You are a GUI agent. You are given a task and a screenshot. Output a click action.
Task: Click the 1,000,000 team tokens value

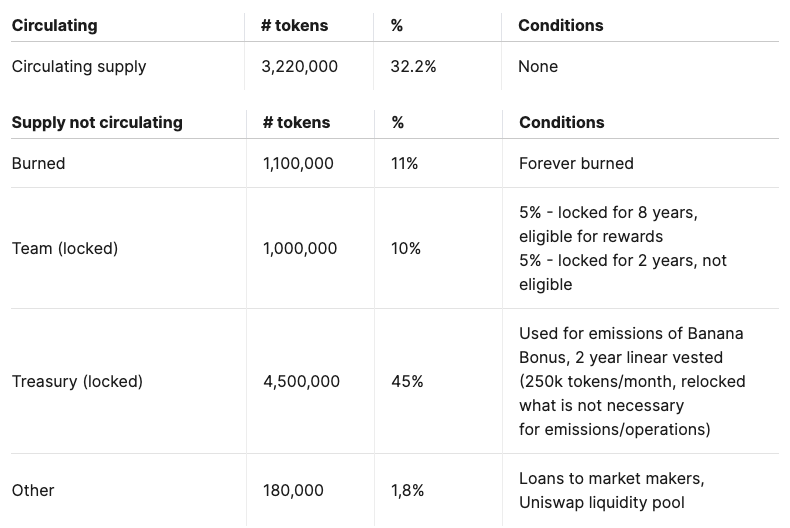click(x=300, y=248)
